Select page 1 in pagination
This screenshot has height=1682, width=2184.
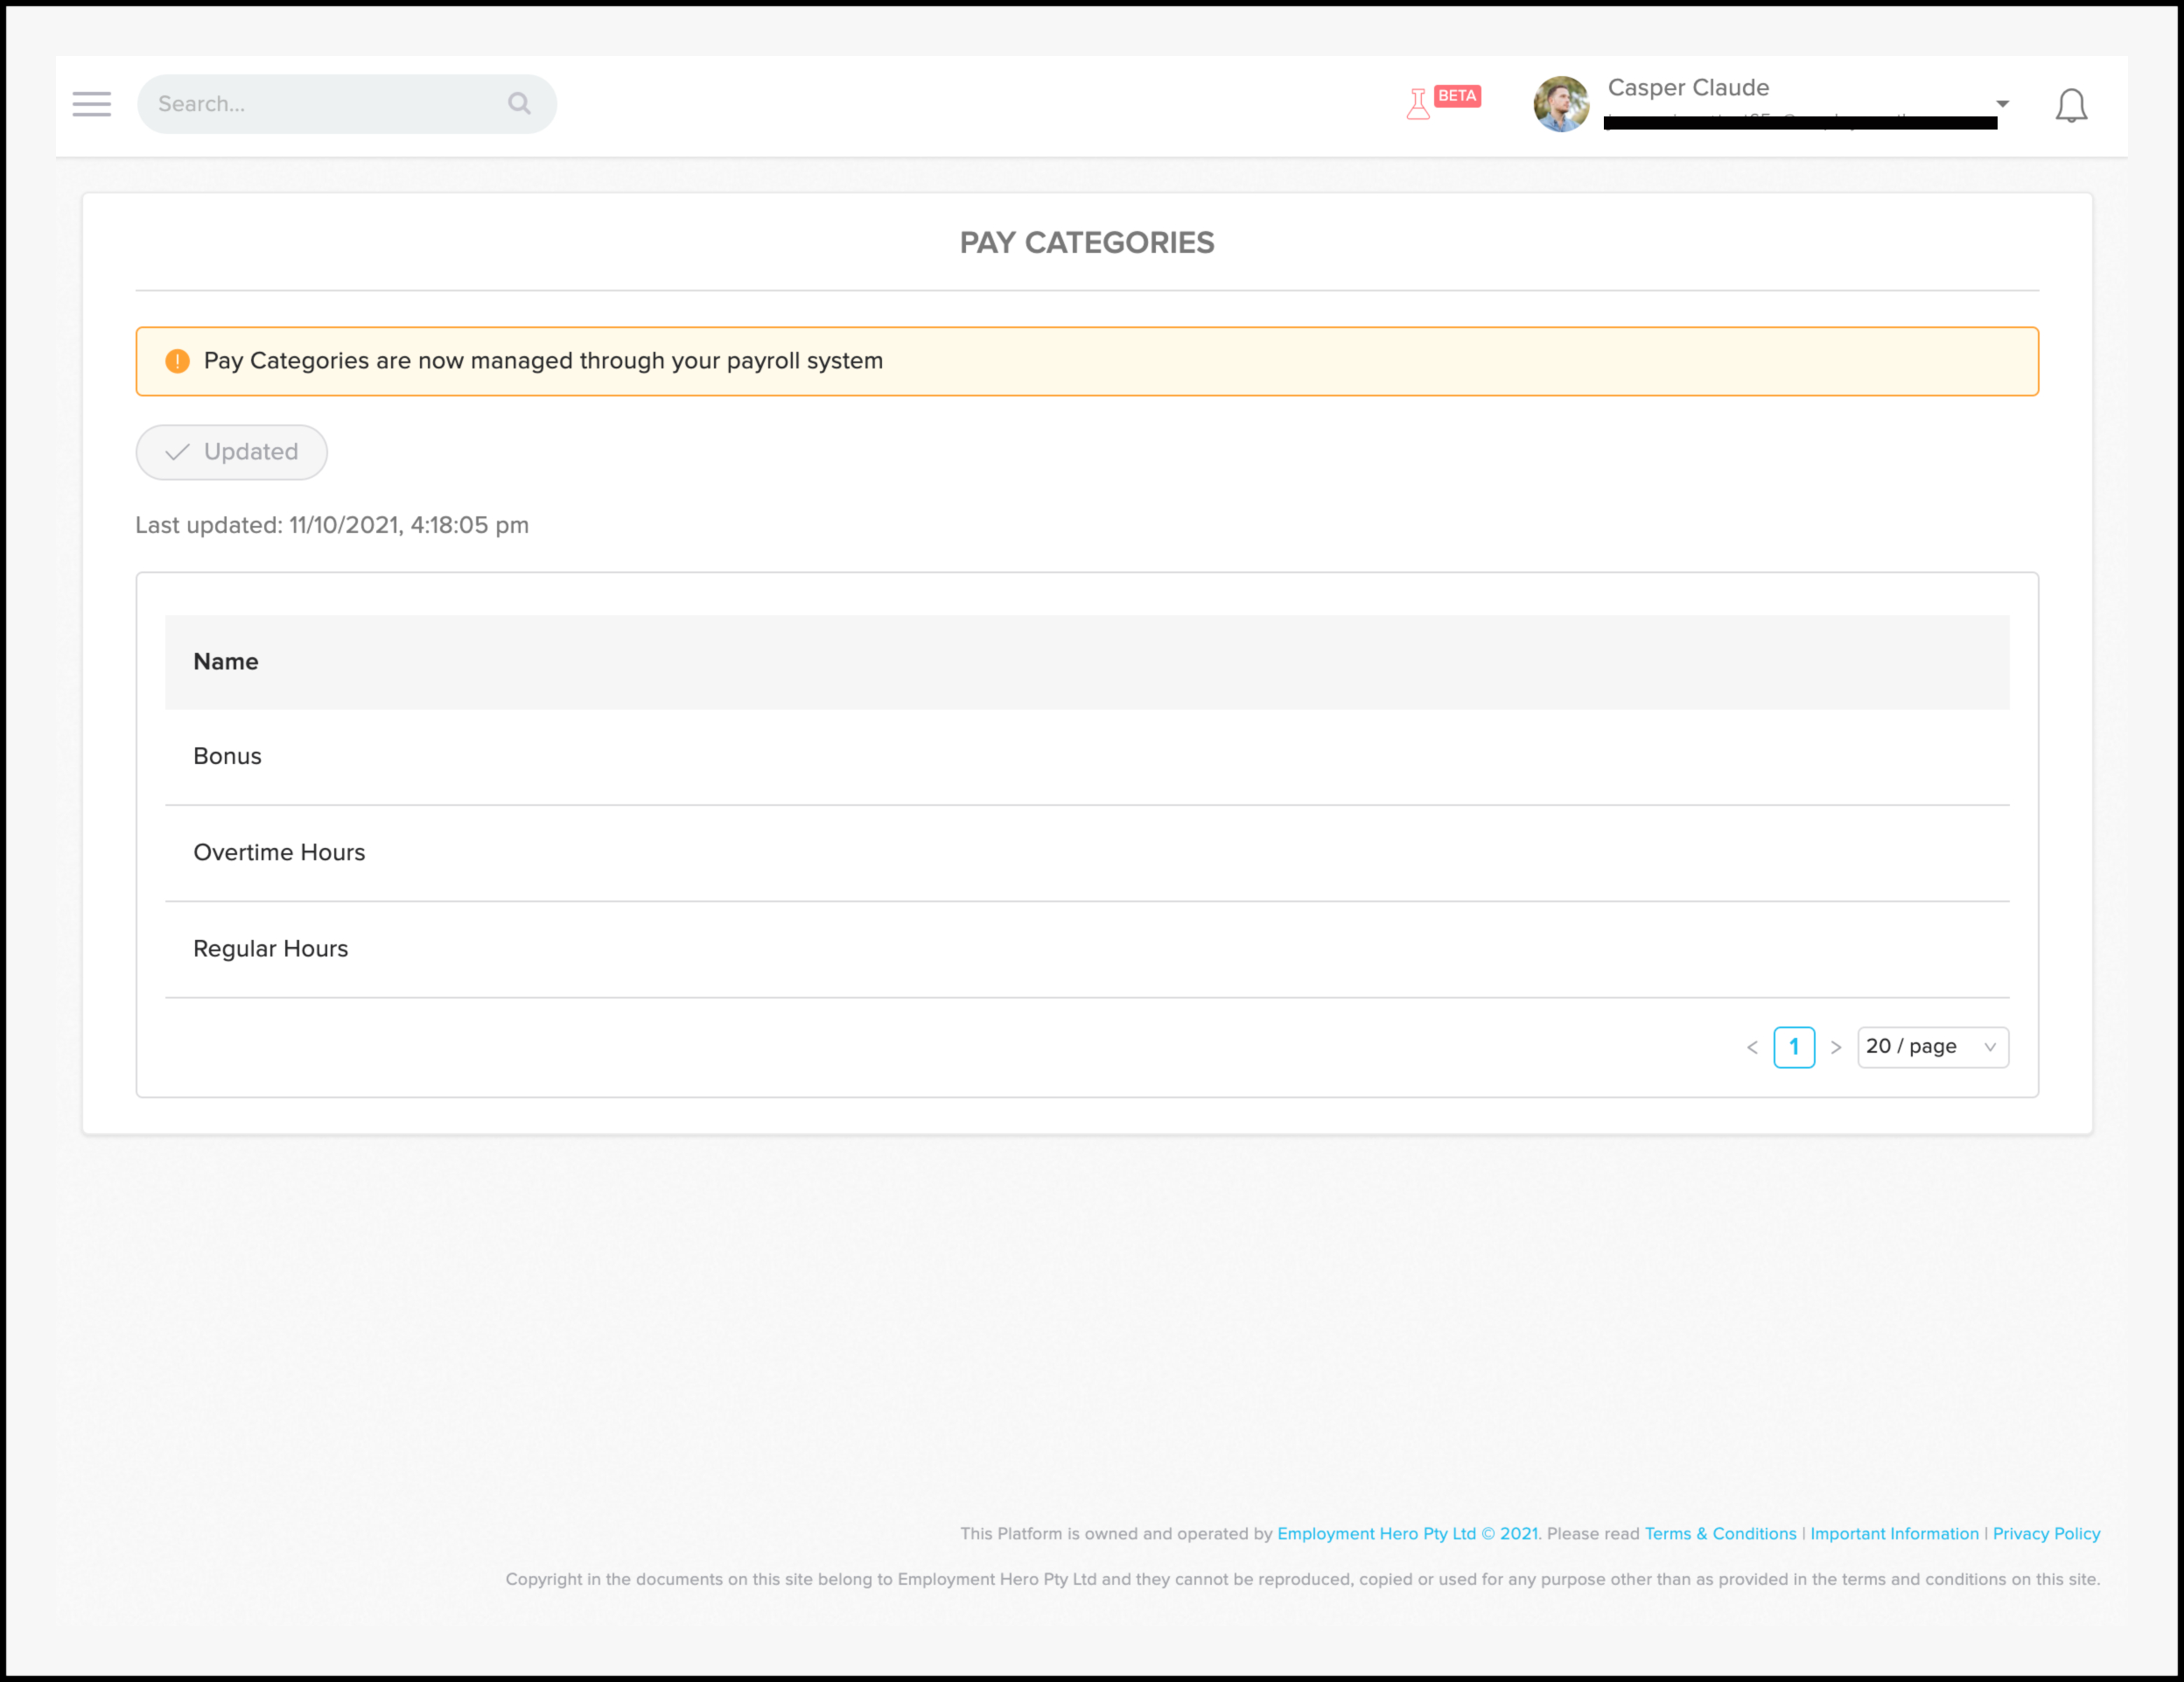(x=1794, y=1047)
